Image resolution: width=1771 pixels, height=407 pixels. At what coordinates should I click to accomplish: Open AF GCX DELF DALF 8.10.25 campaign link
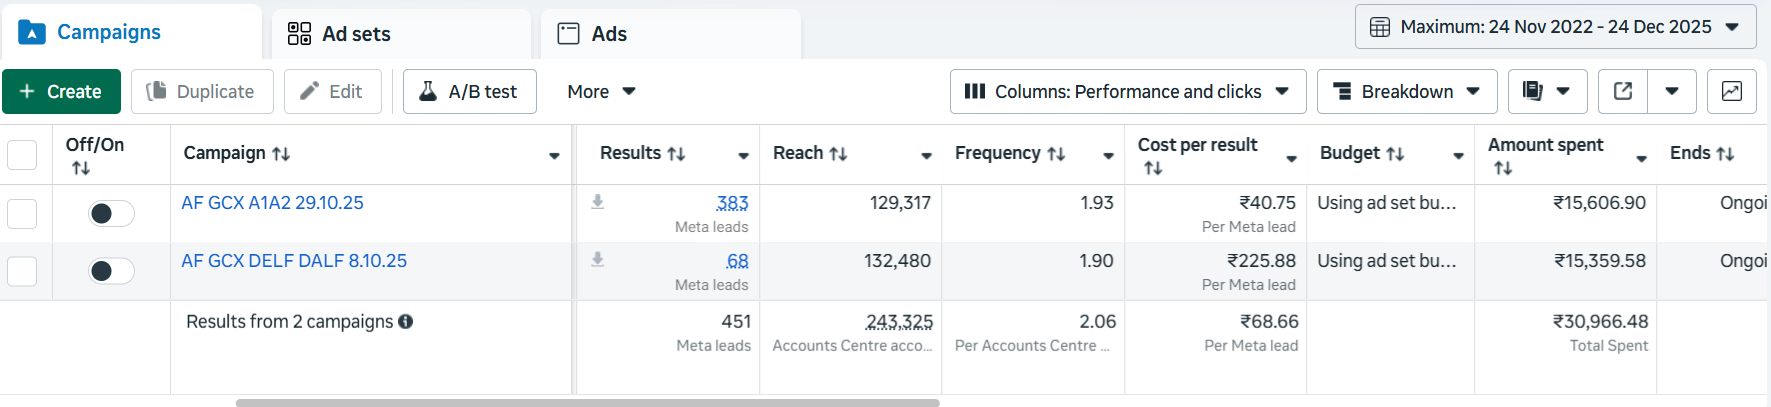pyautogui.click(x=294, y=261)
